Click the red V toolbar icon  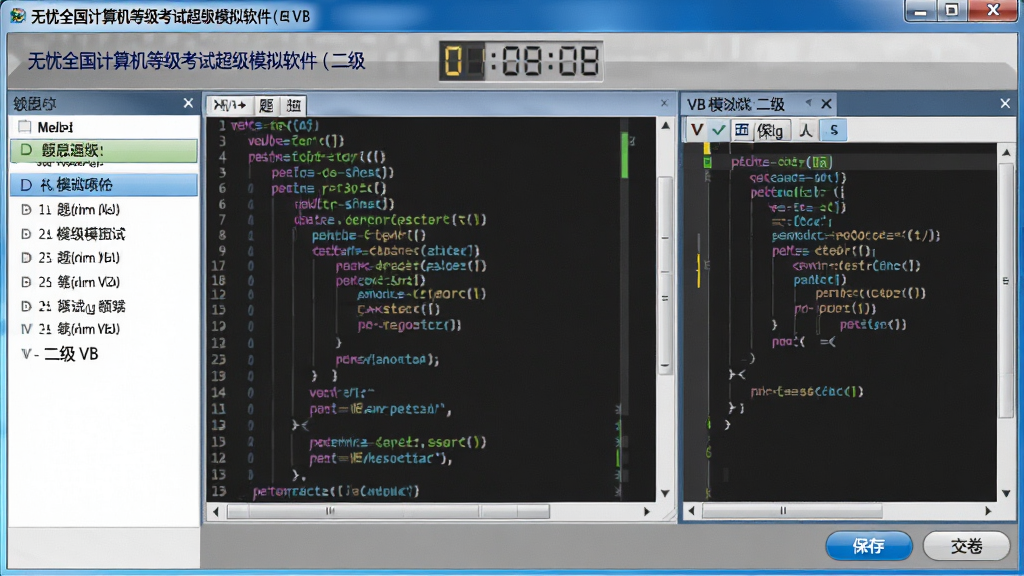click(x=697, y=130)
